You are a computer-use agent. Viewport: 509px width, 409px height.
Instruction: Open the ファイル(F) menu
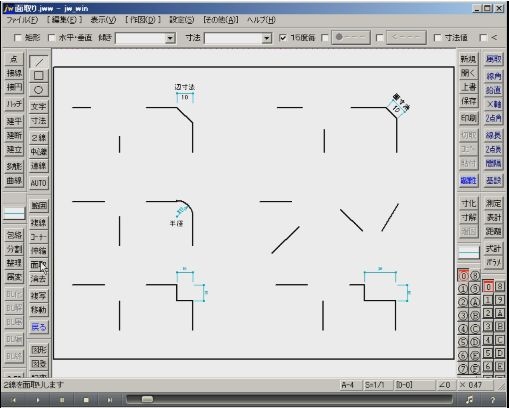[x=22, y=20]
